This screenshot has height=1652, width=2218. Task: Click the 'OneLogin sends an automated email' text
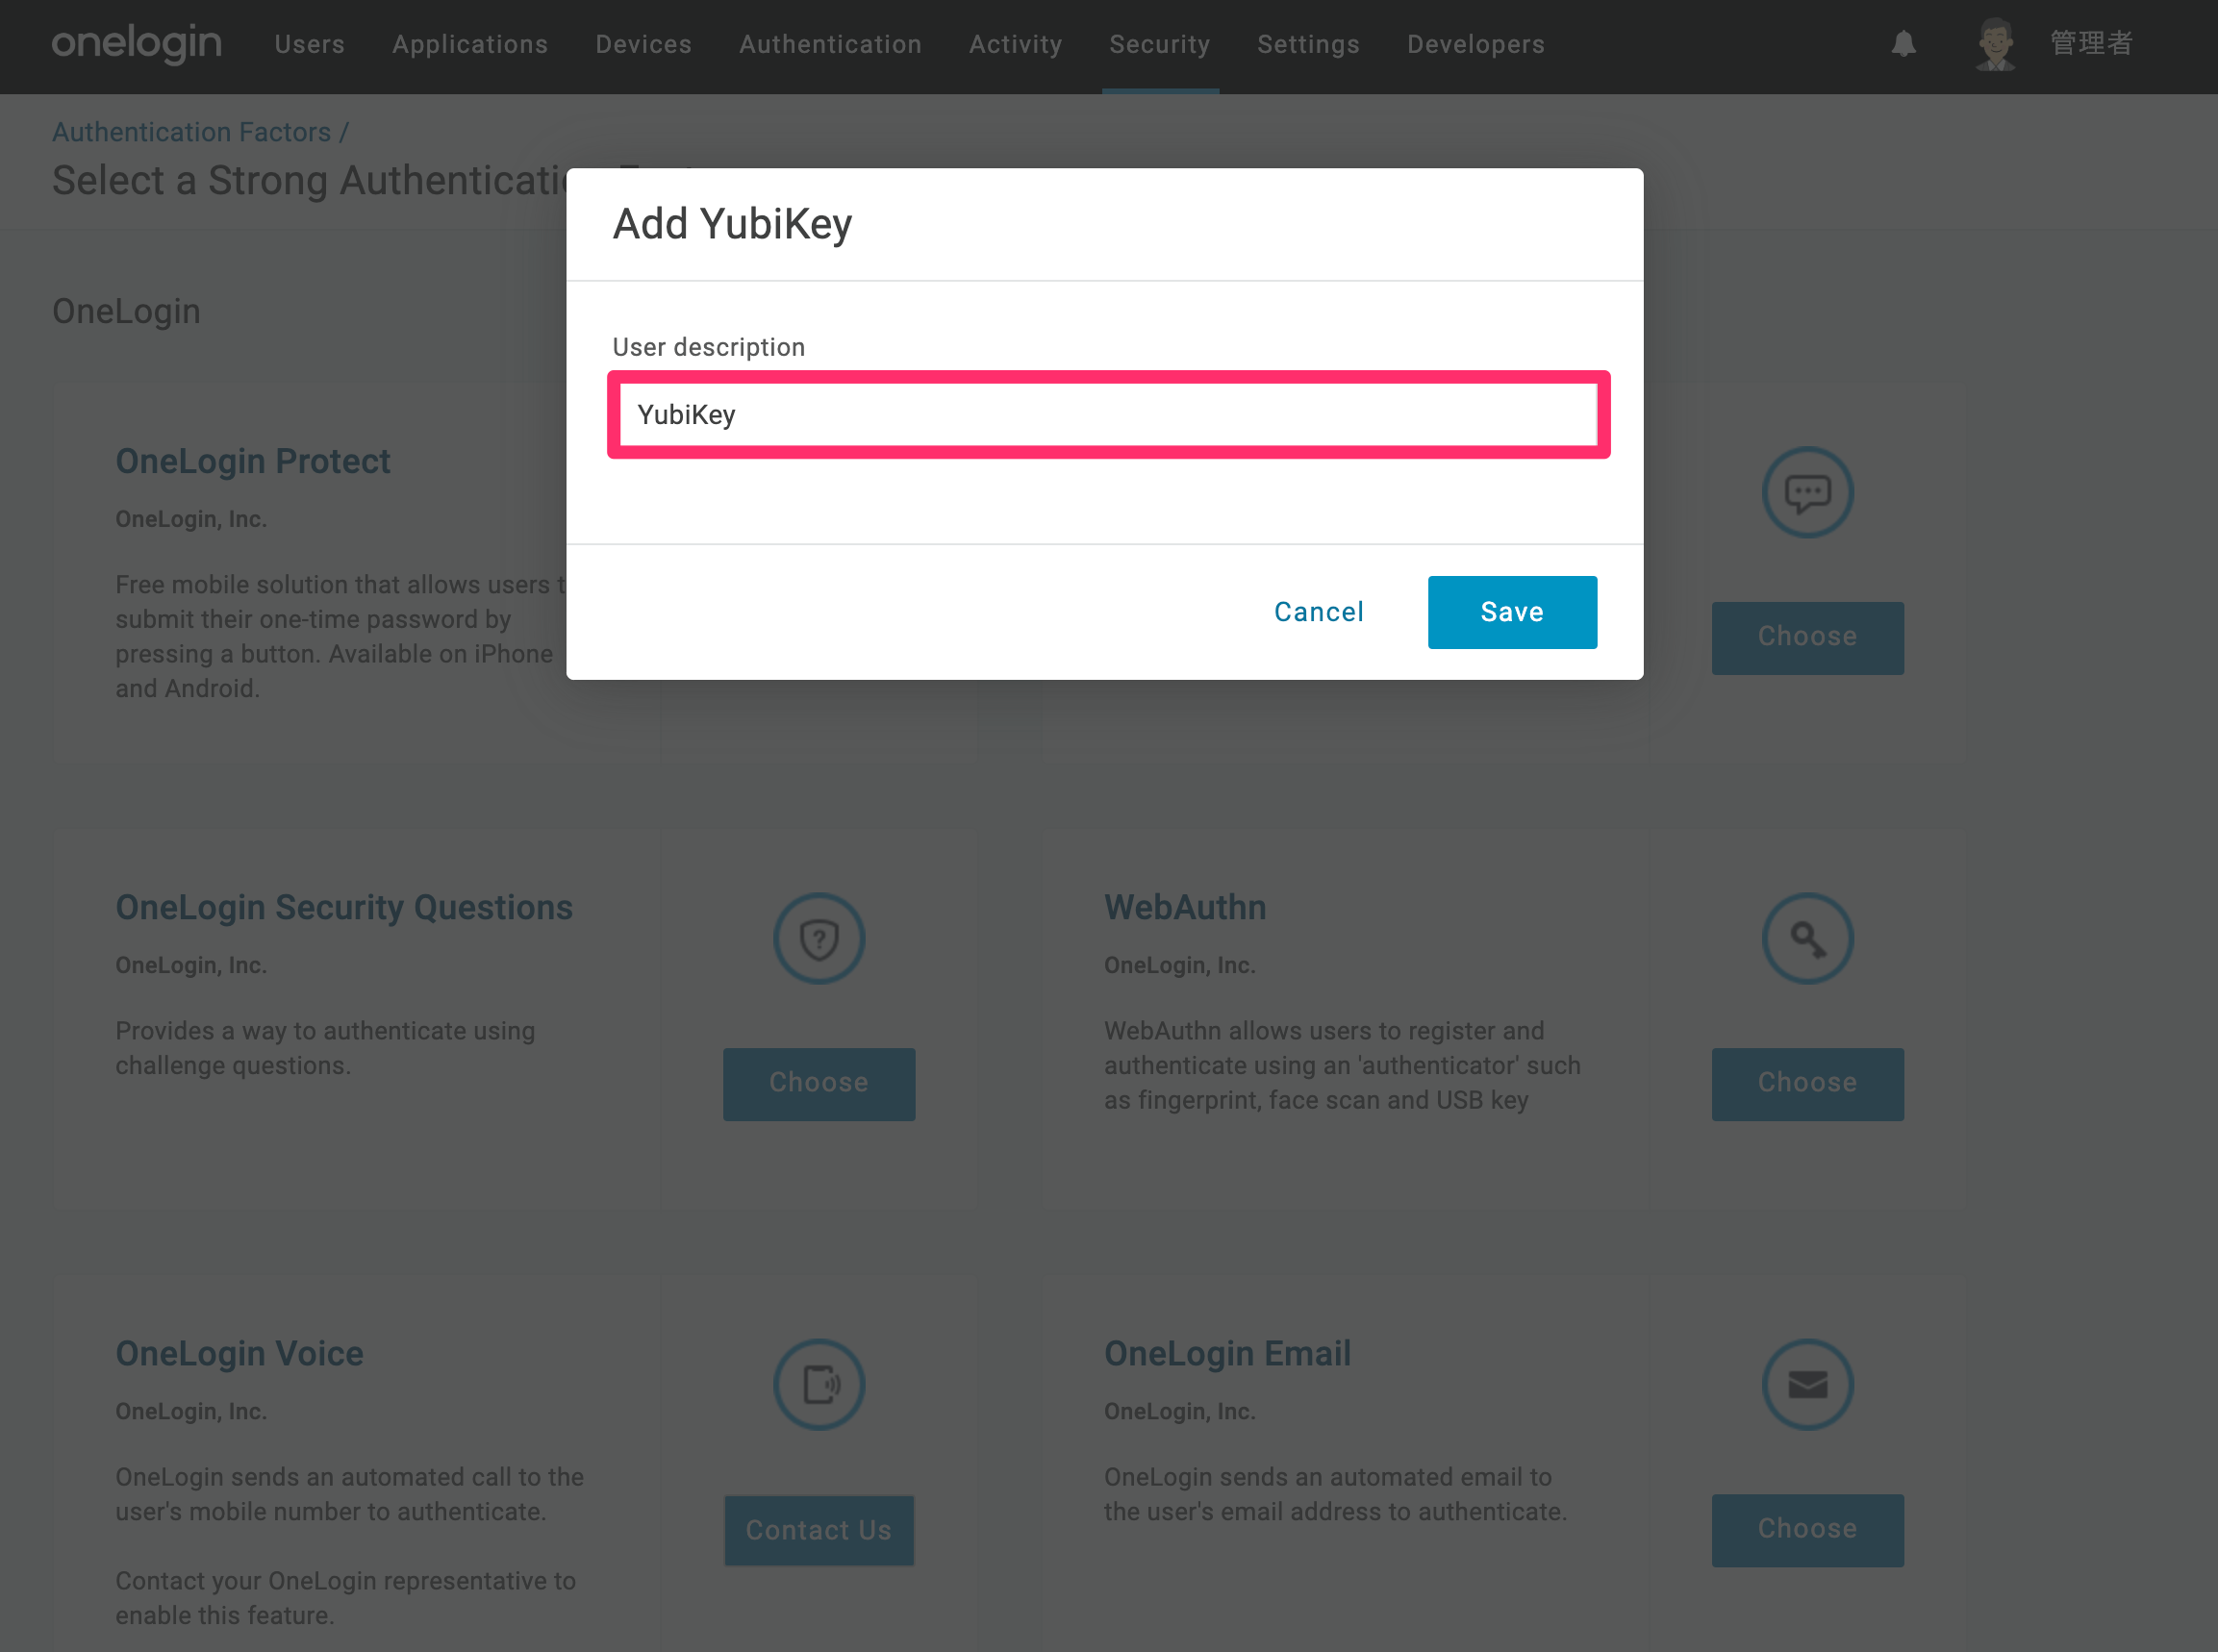[x=1335, y=1494]
